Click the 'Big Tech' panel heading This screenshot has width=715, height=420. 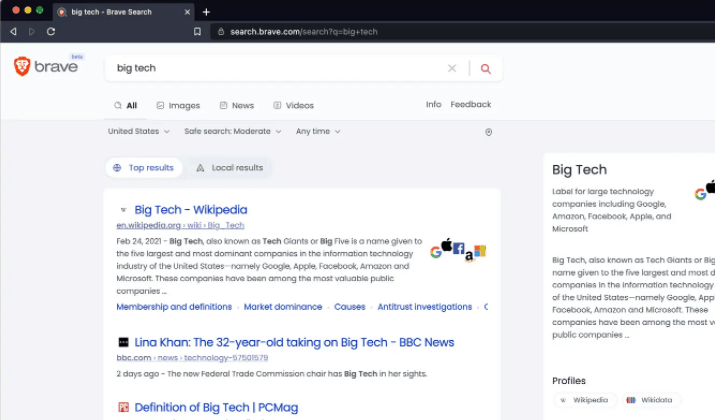pos(580,170)
